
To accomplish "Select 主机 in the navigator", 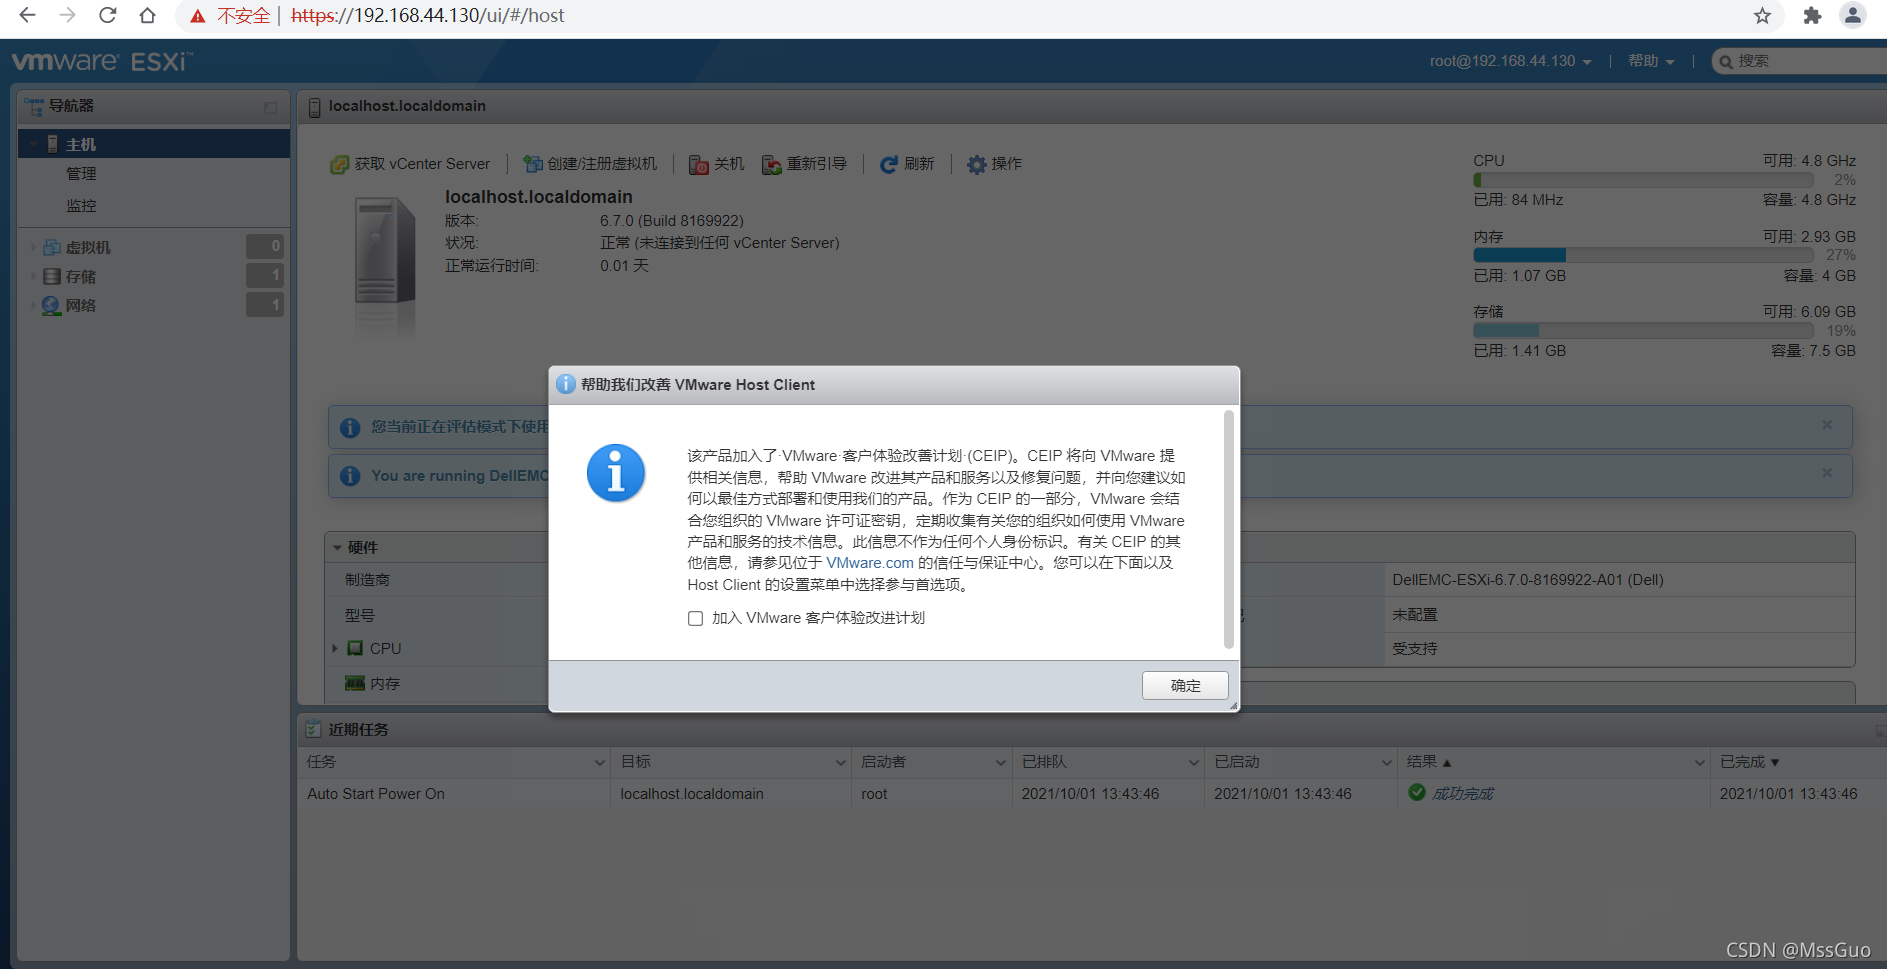I will pos(154,144).
